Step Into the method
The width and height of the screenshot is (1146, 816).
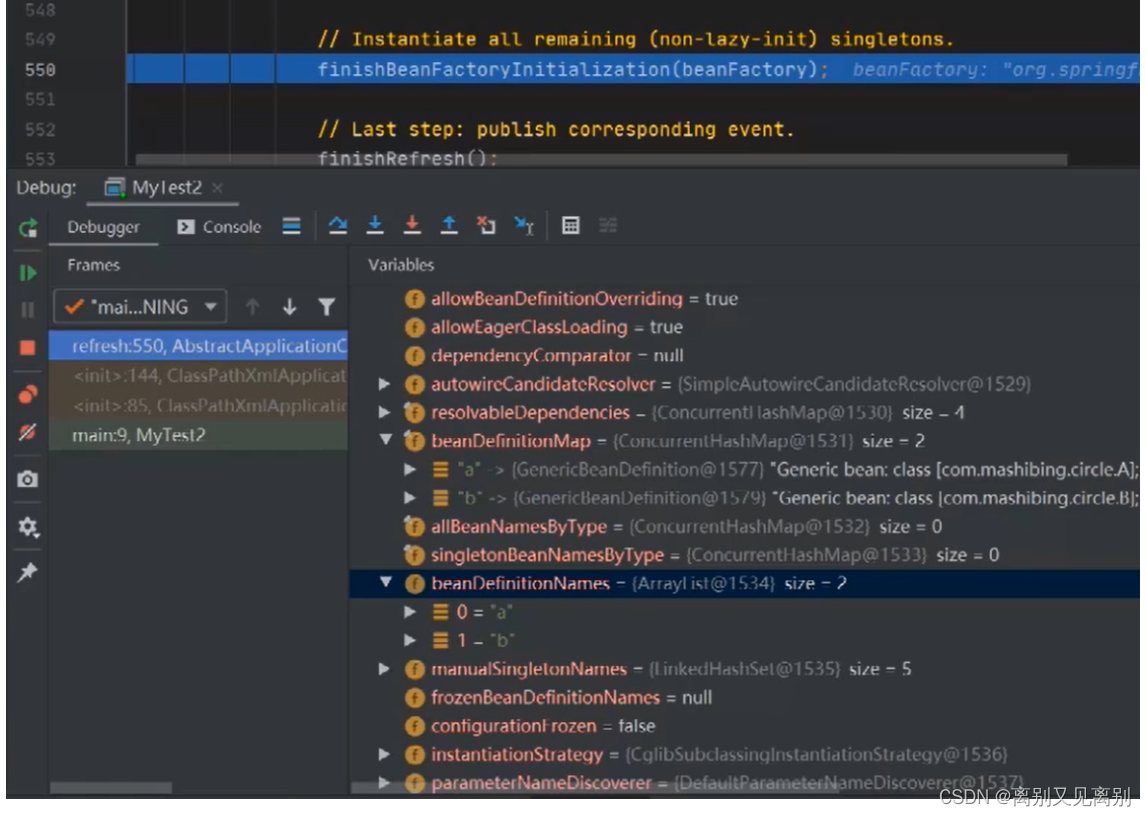[375, 226]
